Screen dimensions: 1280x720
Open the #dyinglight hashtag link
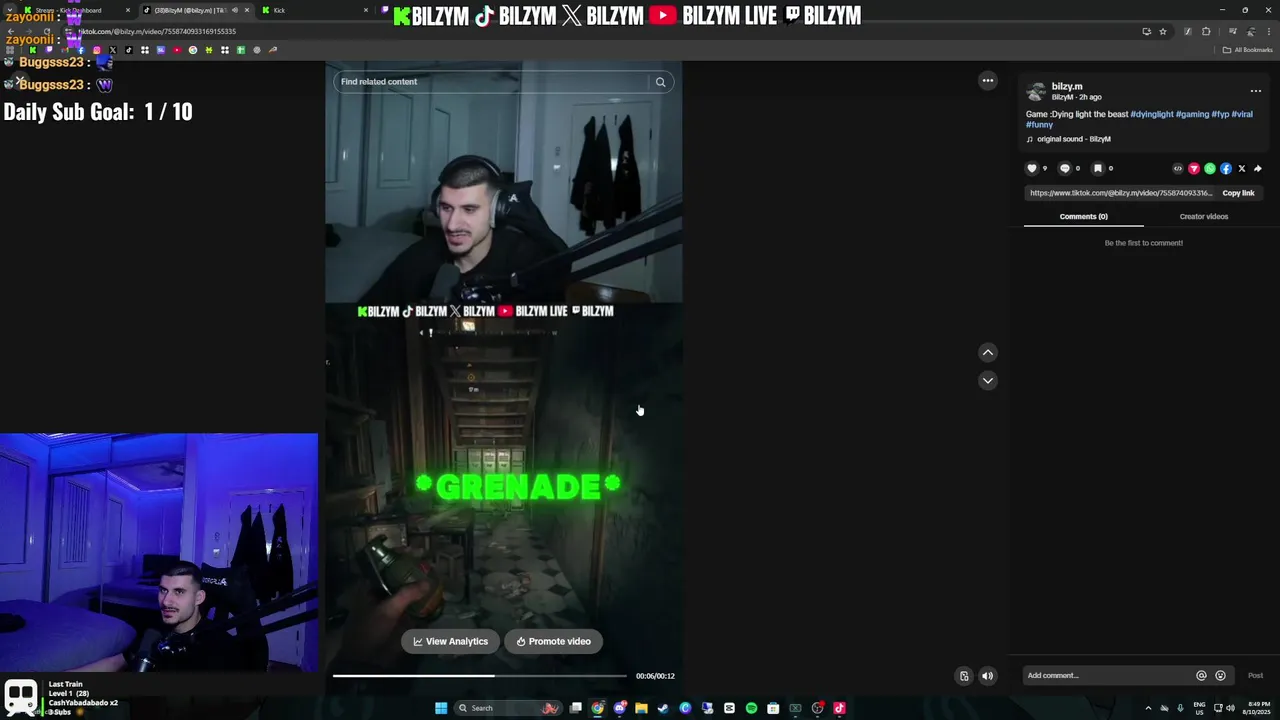coord(1152,114)
